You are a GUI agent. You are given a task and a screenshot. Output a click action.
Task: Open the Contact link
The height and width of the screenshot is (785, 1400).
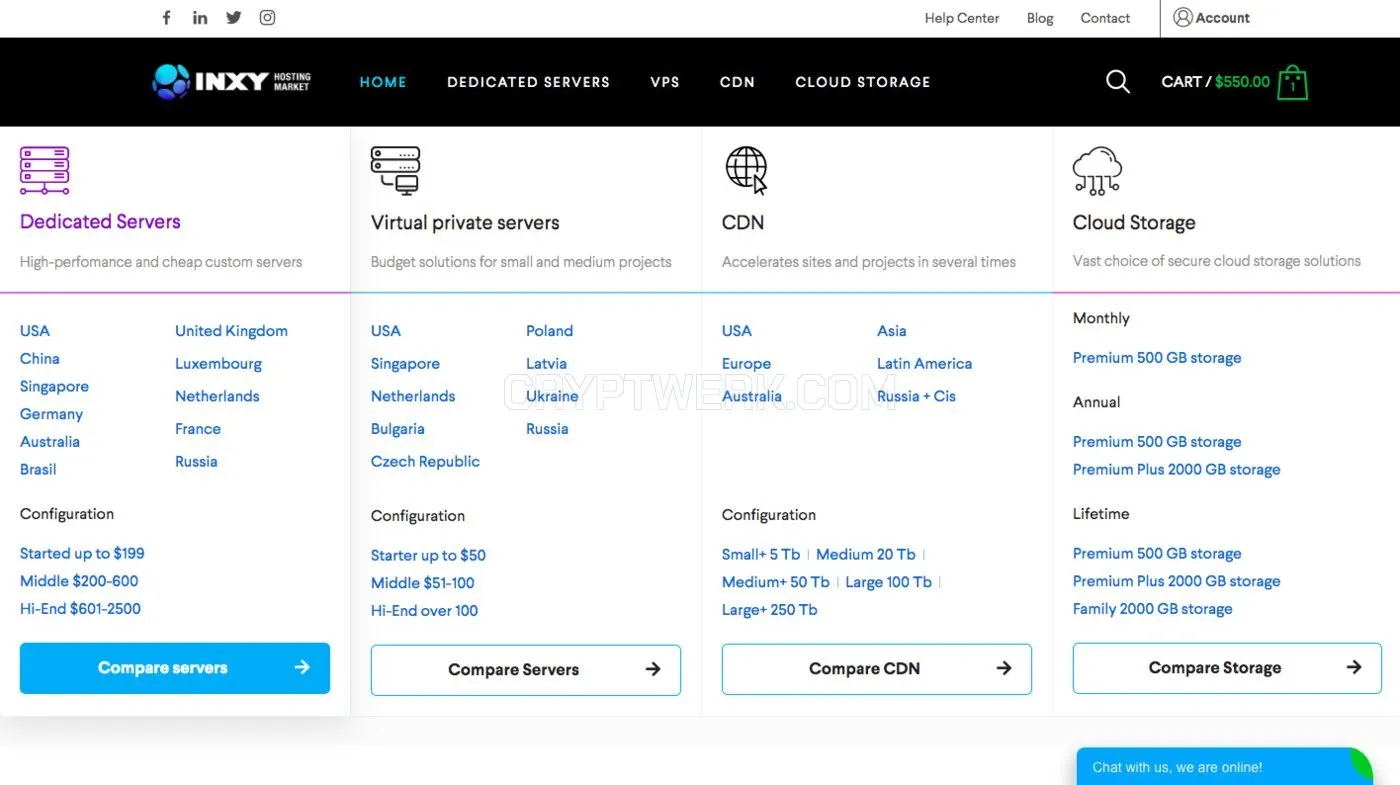[1105, 18]
